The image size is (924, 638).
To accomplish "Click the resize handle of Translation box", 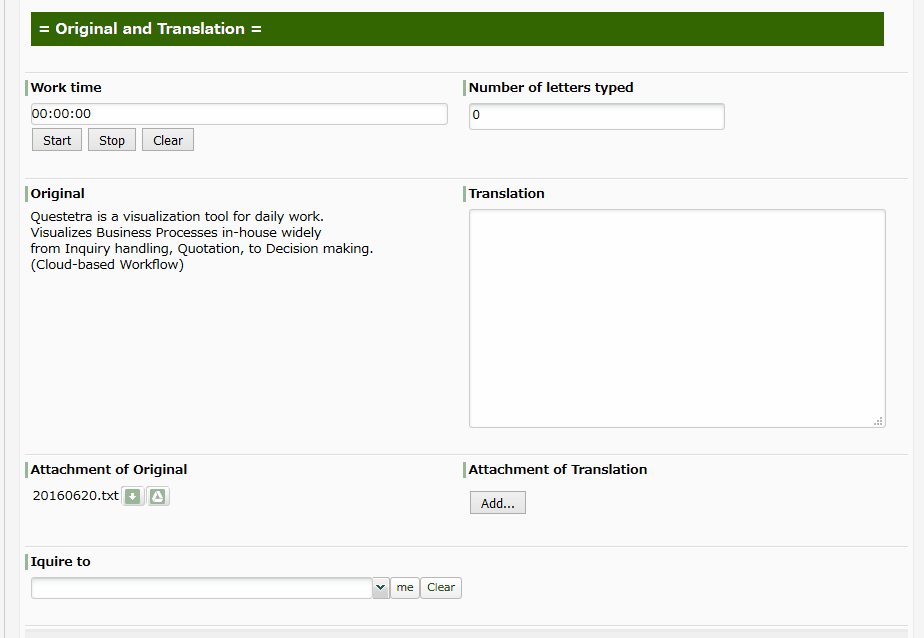I will (879, 422).
